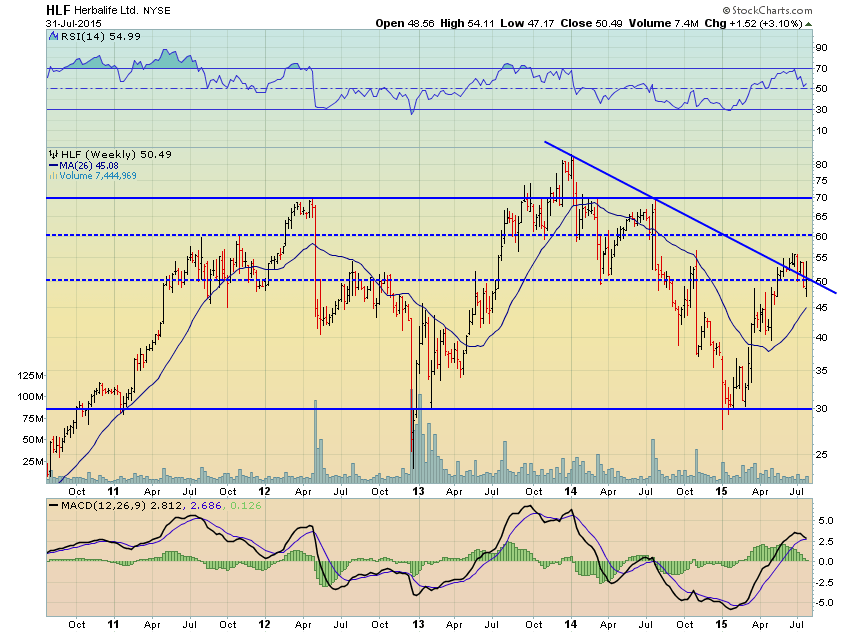Click the RSI axis label 70
The height and width of the screenshot is (633, 850).
click(x=822, y=69)
